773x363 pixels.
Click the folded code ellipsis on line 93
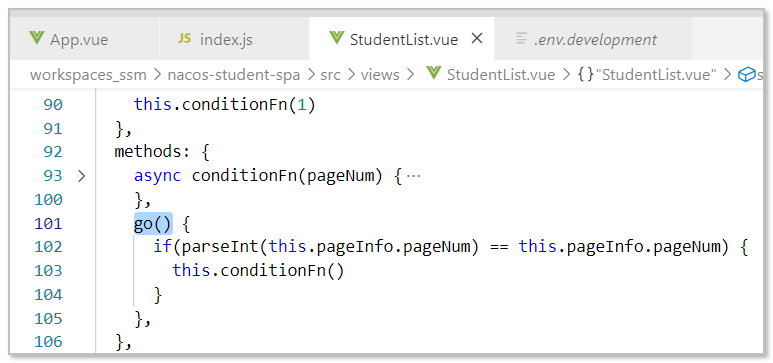point(413,176)
